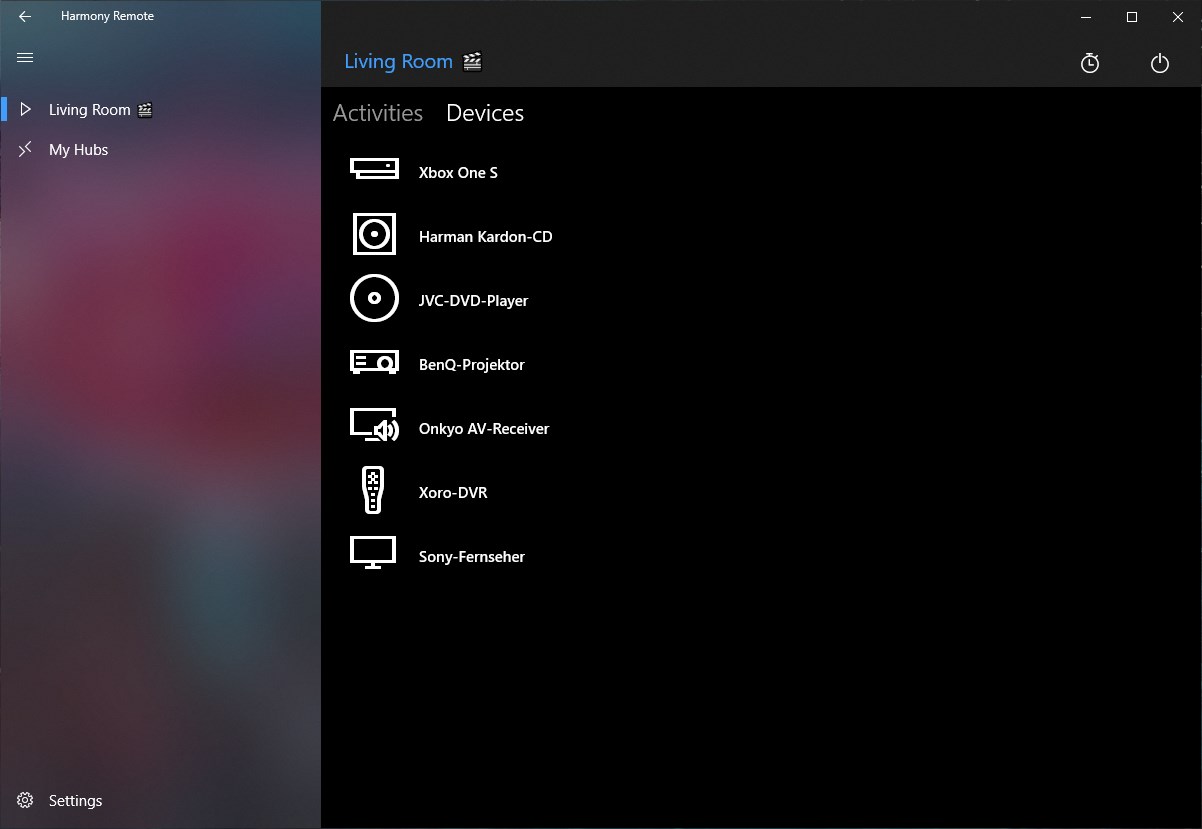Screen dimensions: 1202x829
Task: Click Living Room in the sidebar
Action: click(88, 109)
